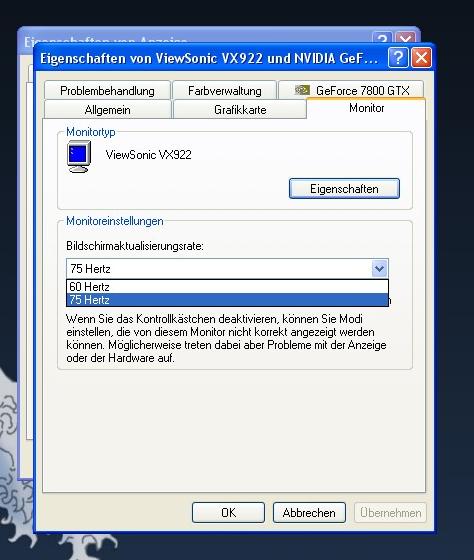Click the help question mark in ViewSonic dialog
474x560 pixels.
point(398,57)
